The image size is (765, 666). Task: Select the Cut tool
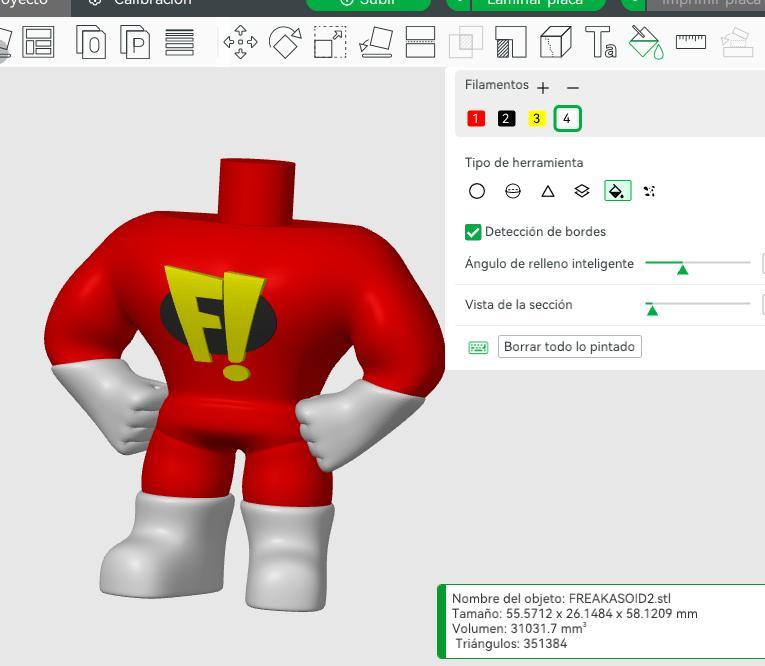(420, 42)
